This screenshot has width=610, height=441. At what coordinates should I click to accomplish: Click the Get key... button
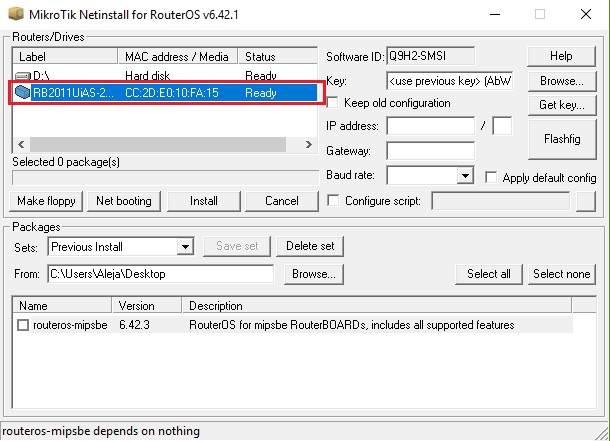click(562, 105)
